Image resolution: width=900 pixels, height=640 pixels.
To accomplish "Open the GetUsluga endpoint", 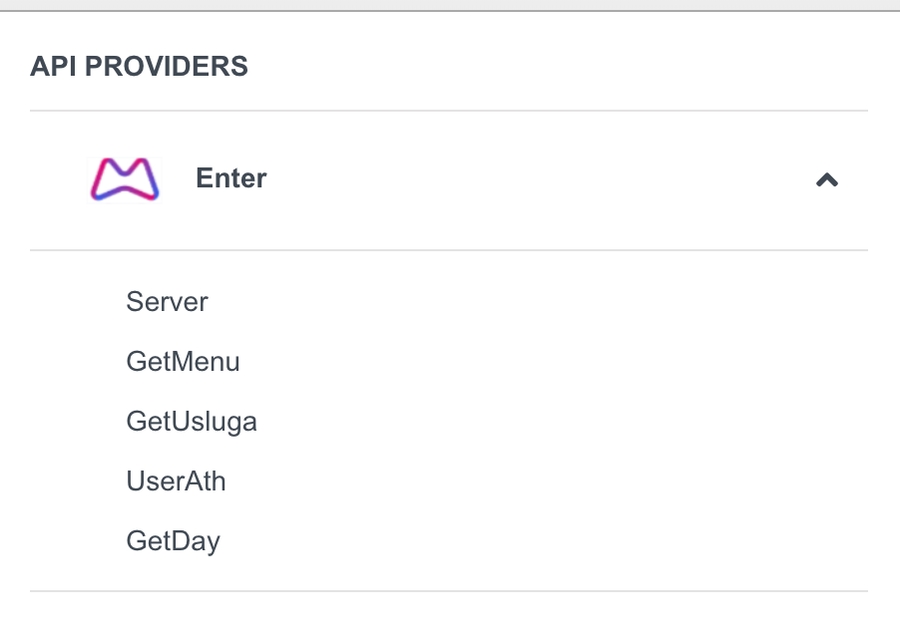I will (x=191, y=421).
